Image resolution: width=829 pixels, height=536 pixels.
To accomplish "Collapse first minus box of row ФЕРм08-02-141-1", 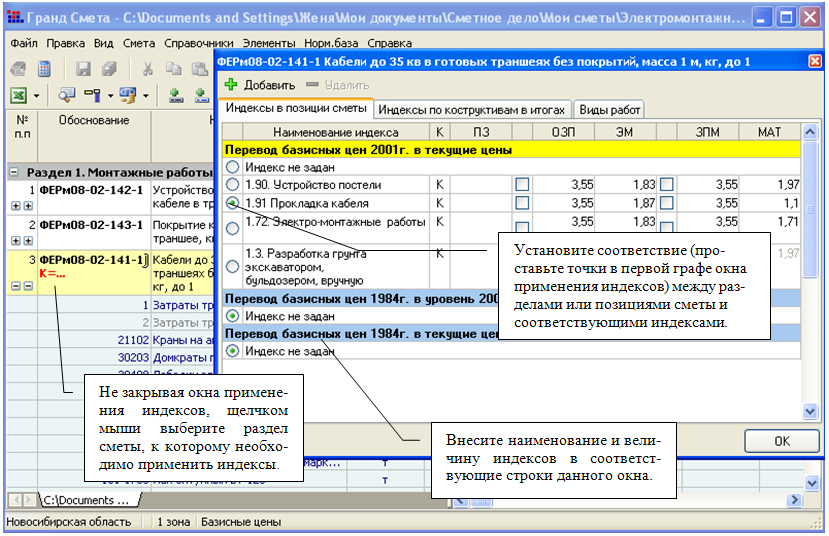I will pos(16,286).
